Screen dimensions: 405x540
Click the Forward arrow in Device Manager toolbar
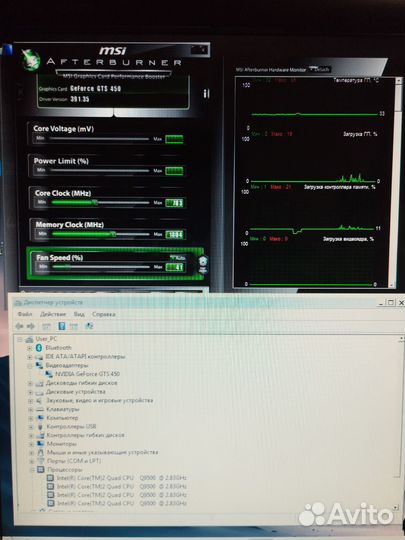(x=31, y=326)
